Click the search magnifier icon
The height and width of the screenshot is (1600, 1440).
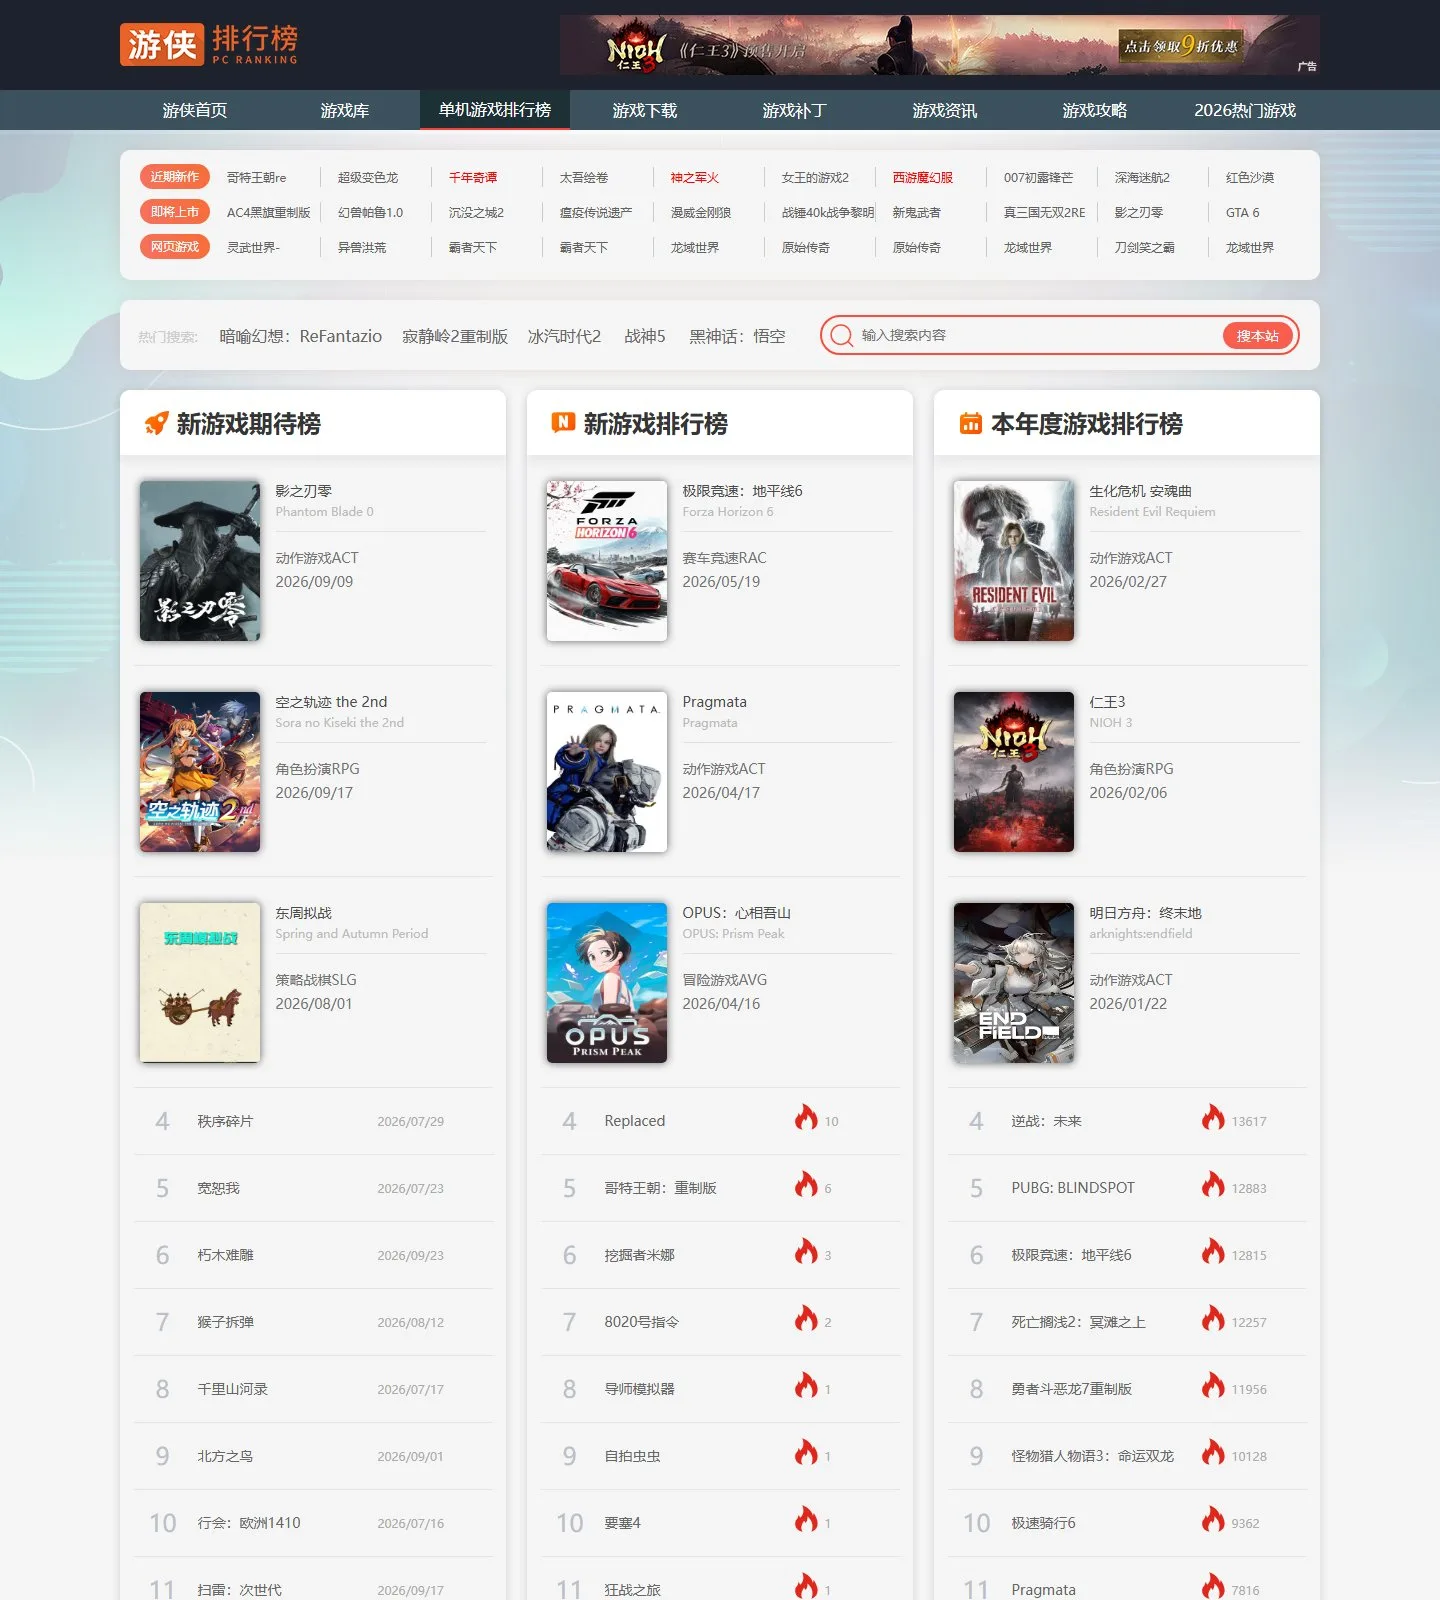pos(842,336)
